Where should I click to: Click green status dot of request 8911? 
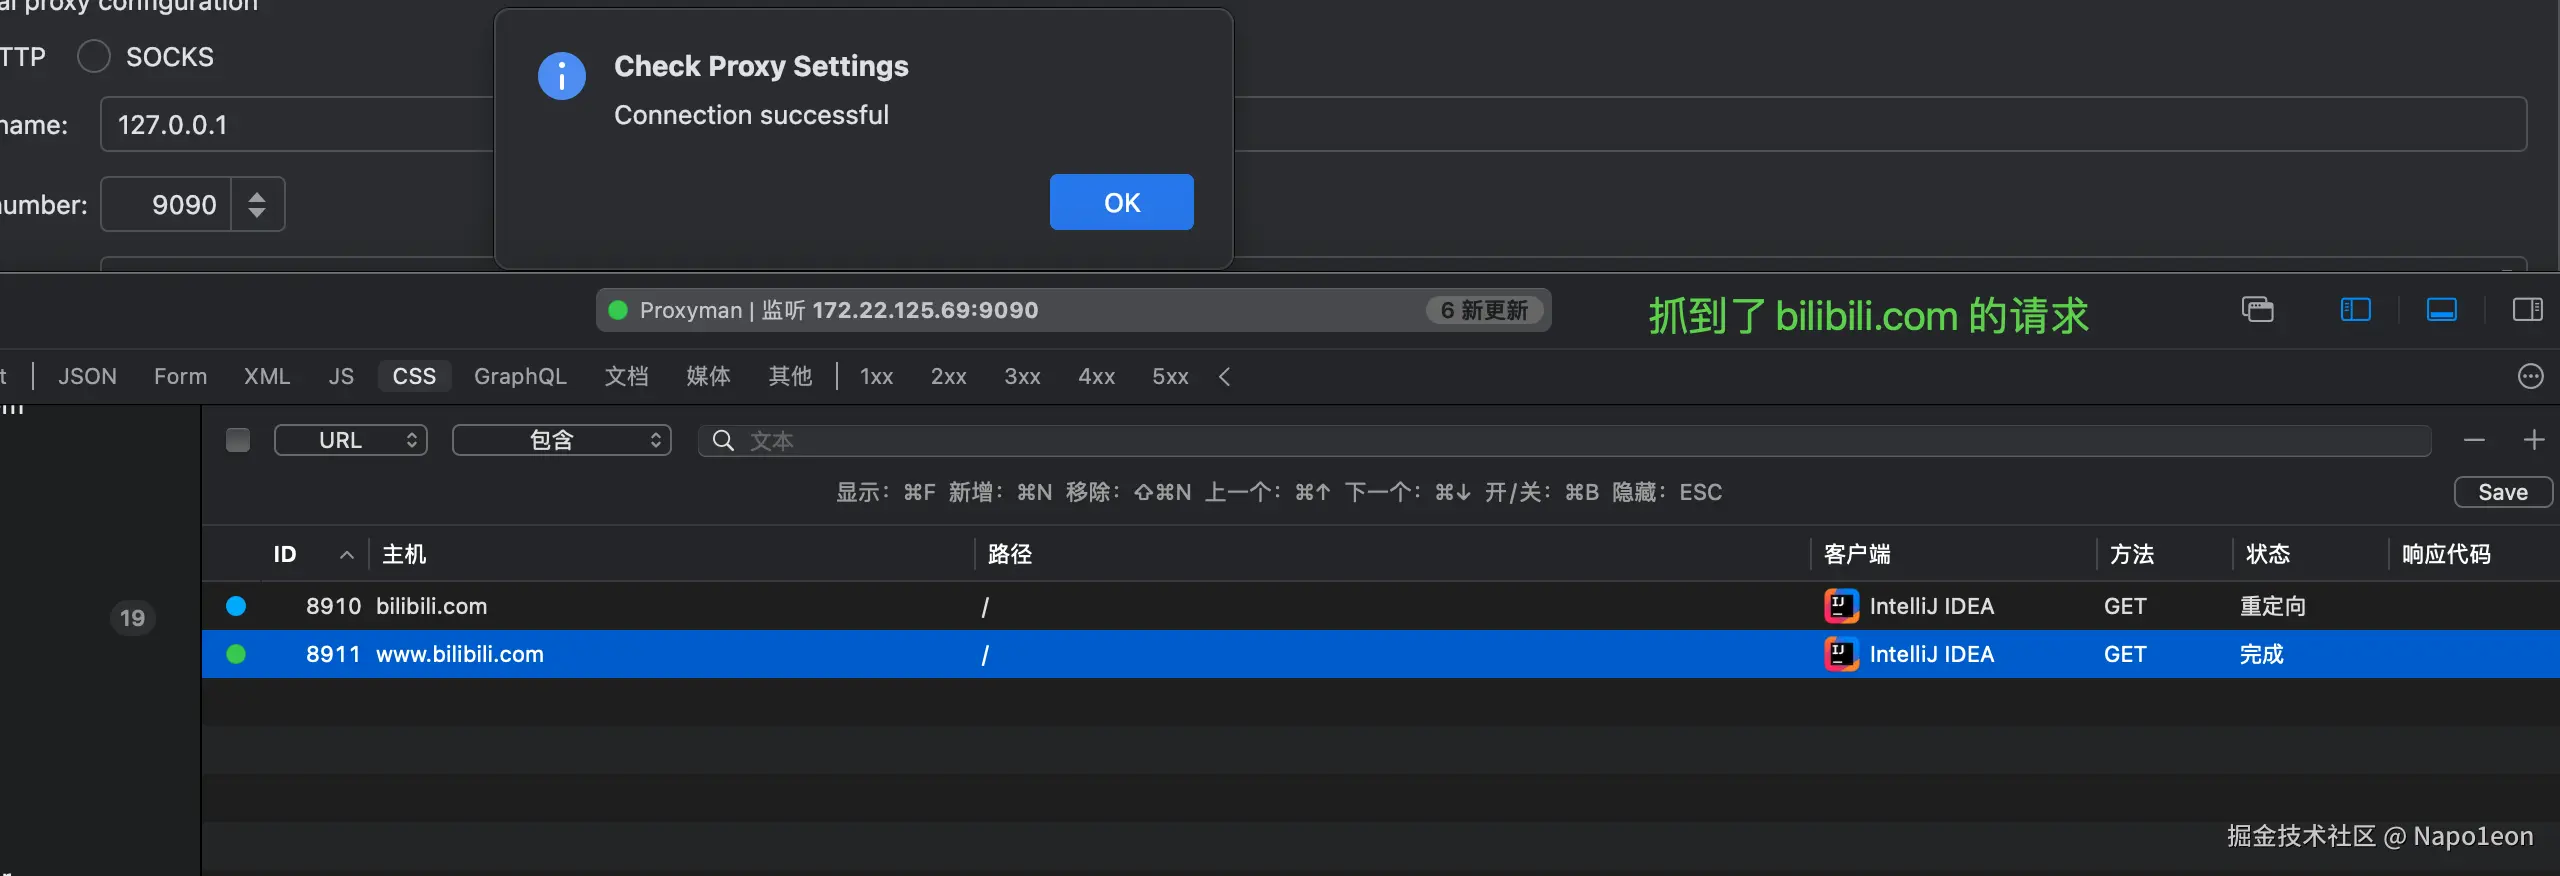click(236, 654)
